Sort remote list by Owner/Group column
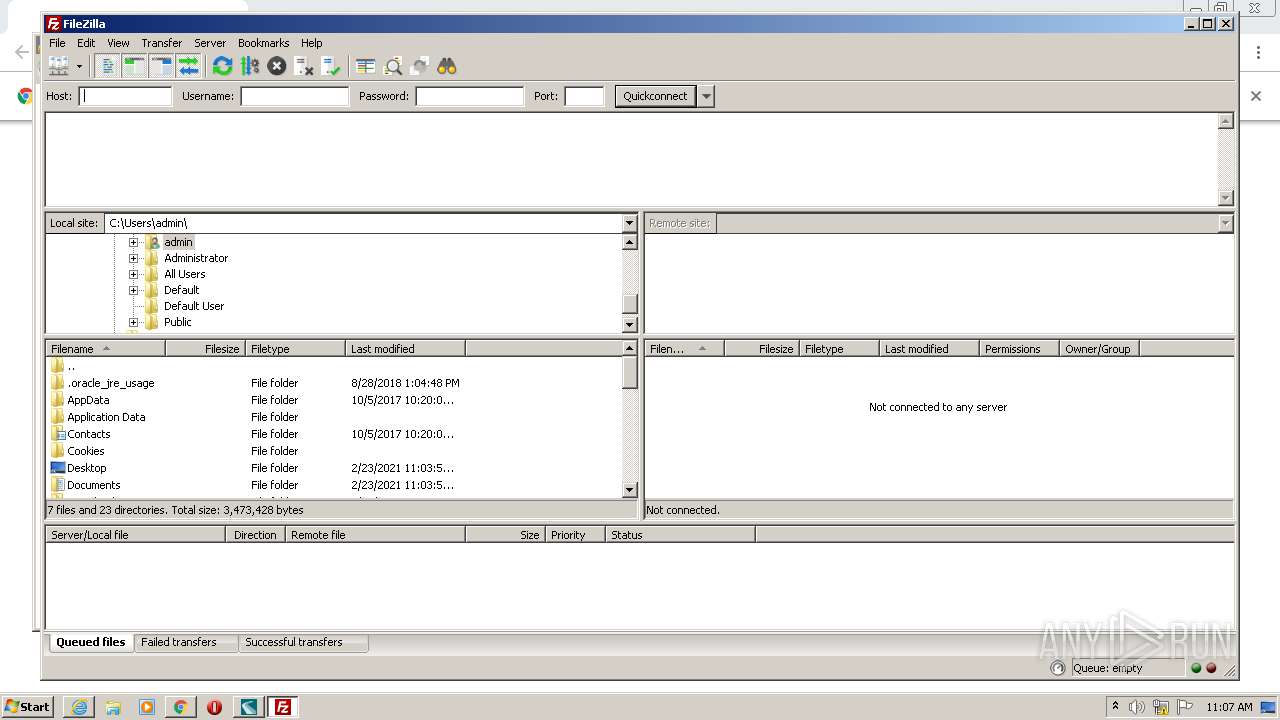The image size is (1280, 720). click(x=1099, y=349)
